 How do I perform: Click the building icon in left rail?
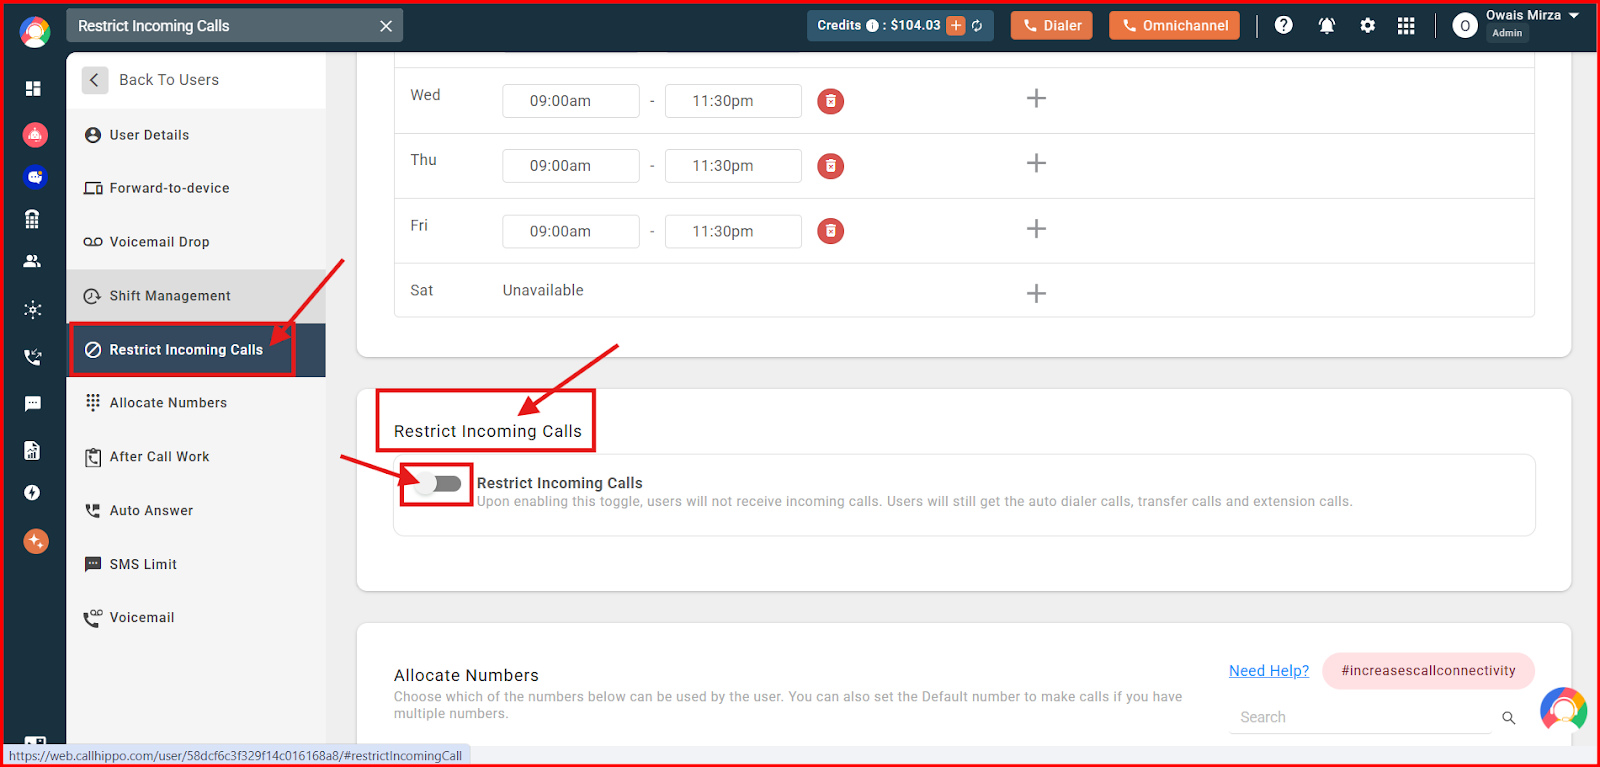pyautogui.click(x=32, y=219)
